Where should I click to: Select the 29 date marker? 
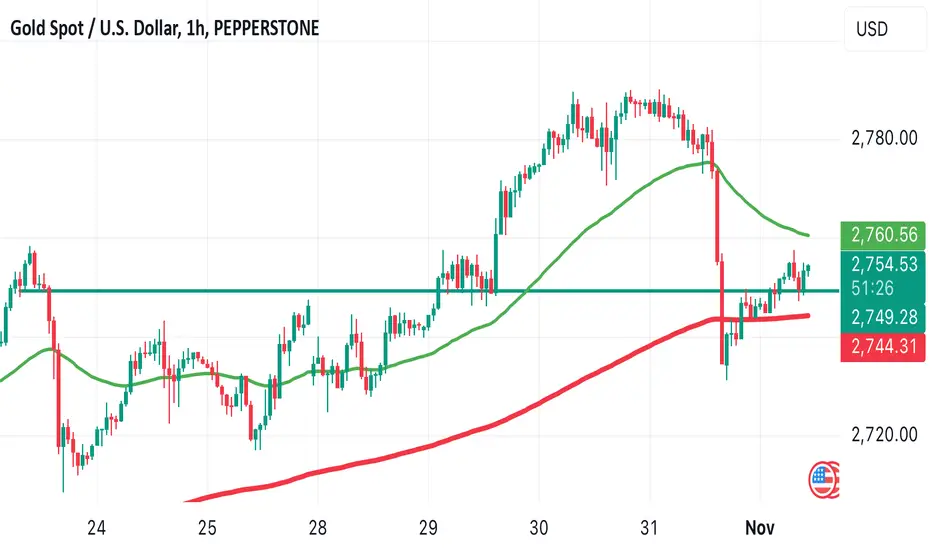pos(428,527)
